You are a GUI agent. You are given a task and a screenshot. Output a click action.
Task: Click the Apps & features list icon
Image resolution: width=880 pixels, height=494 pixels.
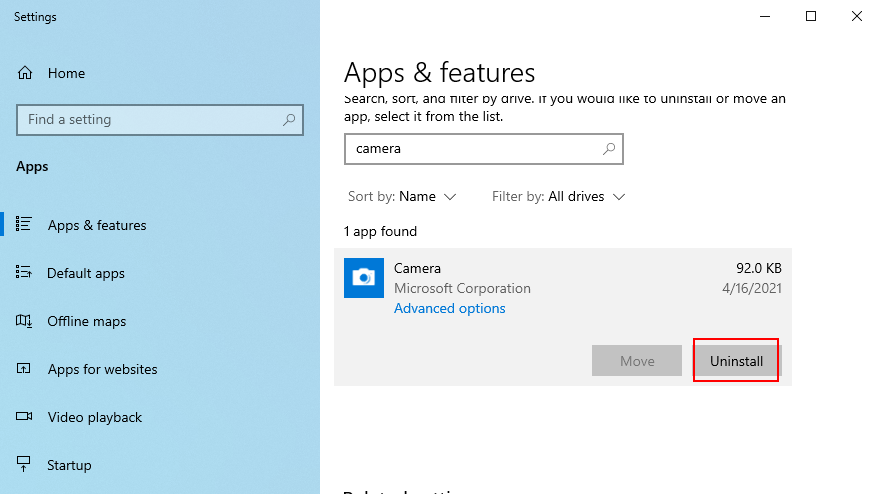point(24,224)
